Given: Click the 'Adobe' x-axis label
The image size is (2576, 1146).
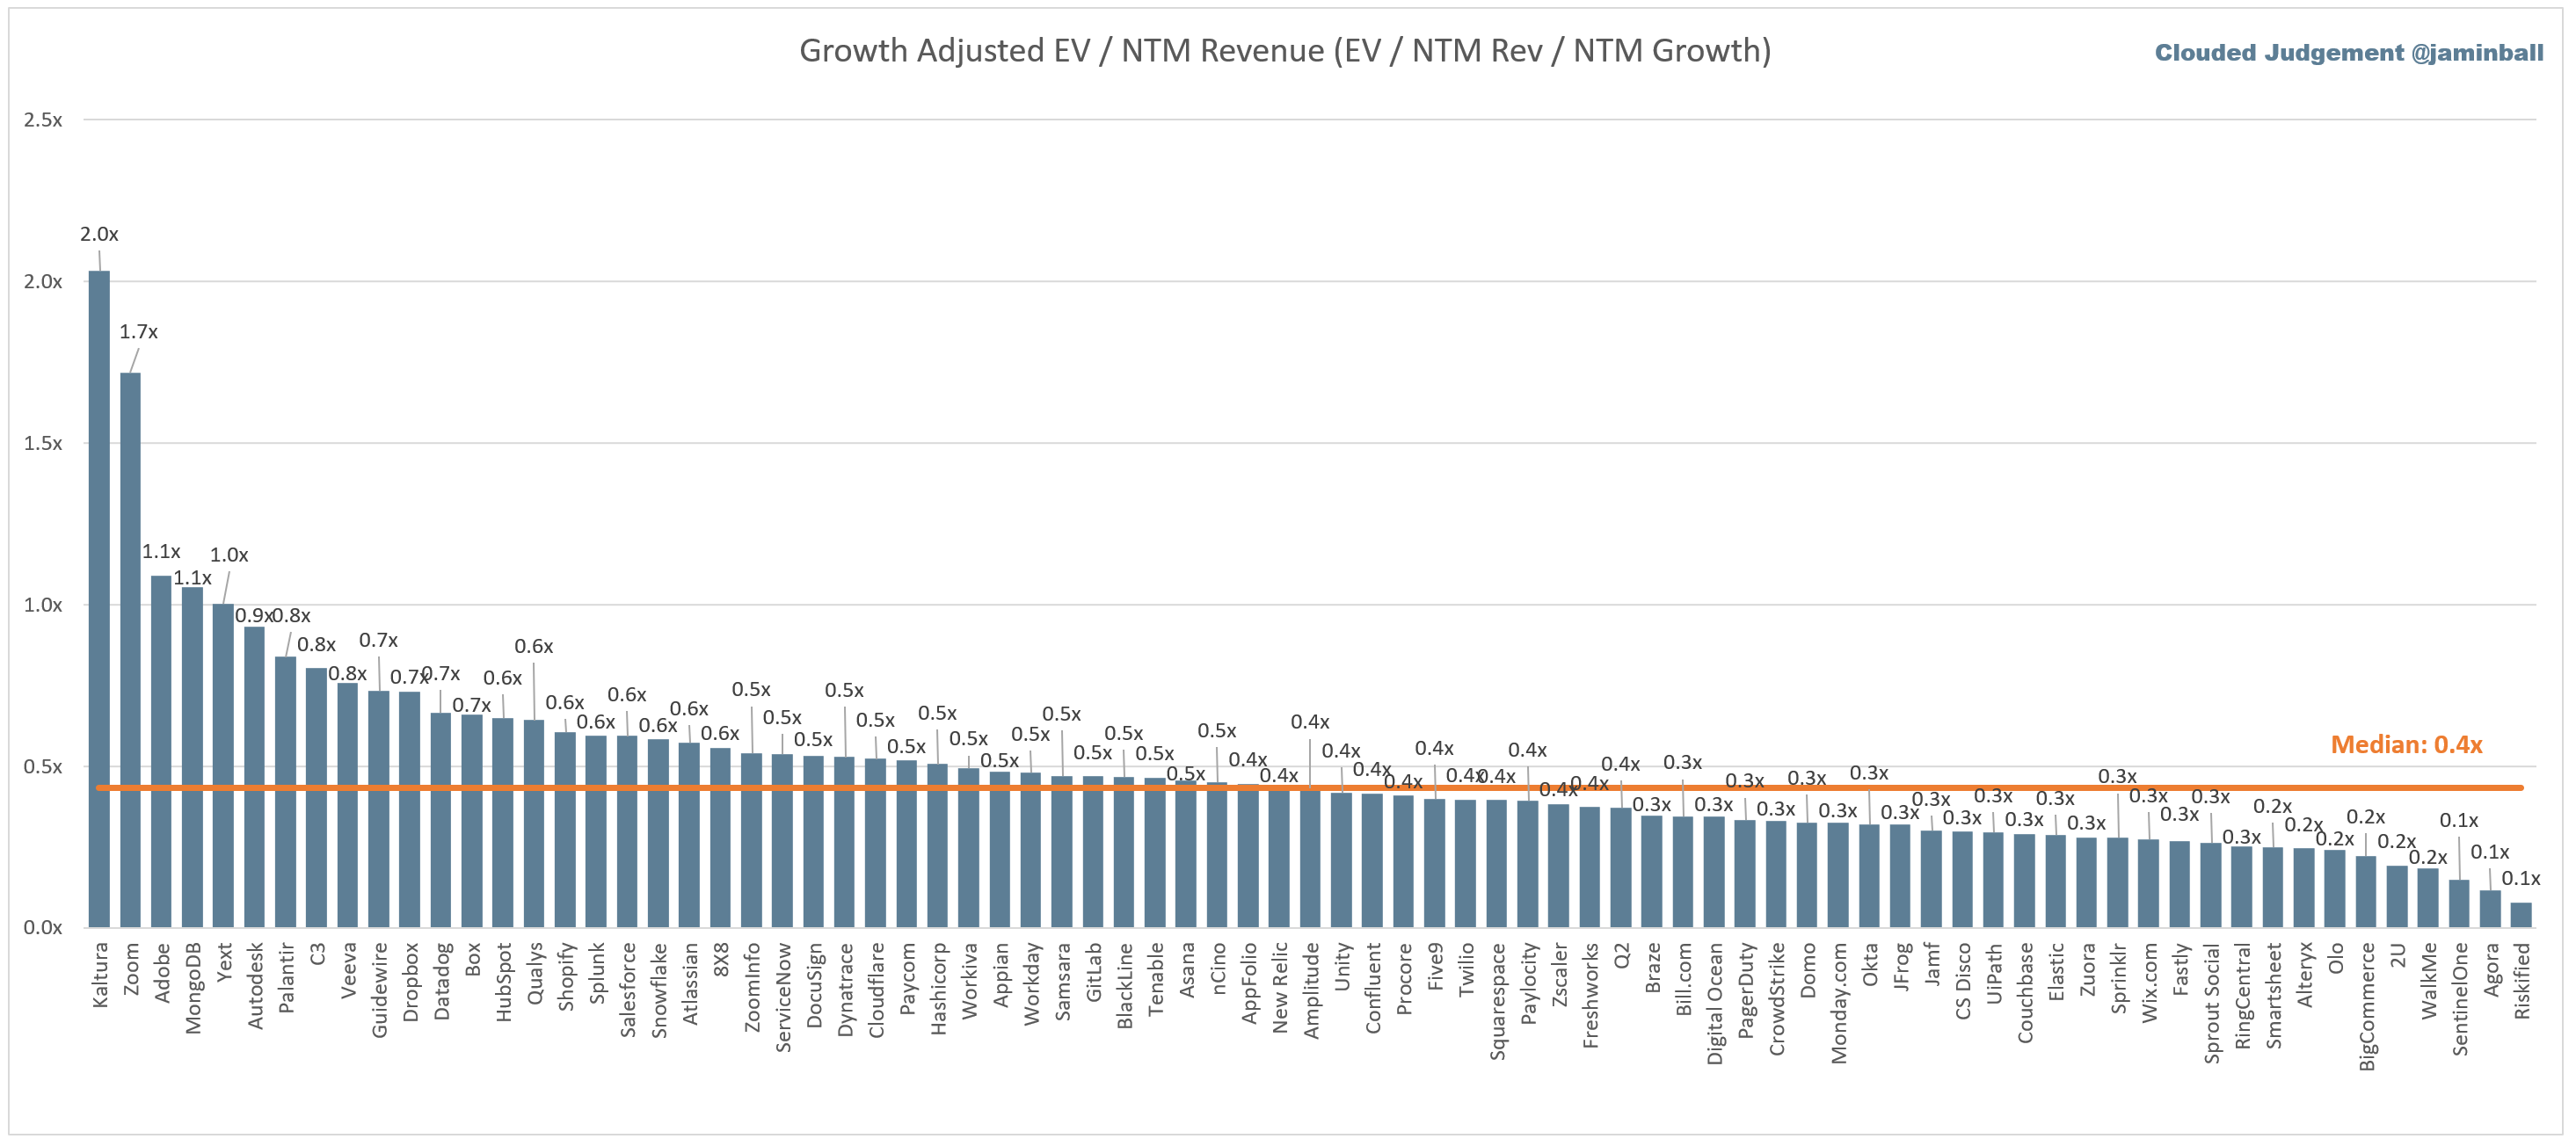Looking at the screenshot, I should 161,973.
